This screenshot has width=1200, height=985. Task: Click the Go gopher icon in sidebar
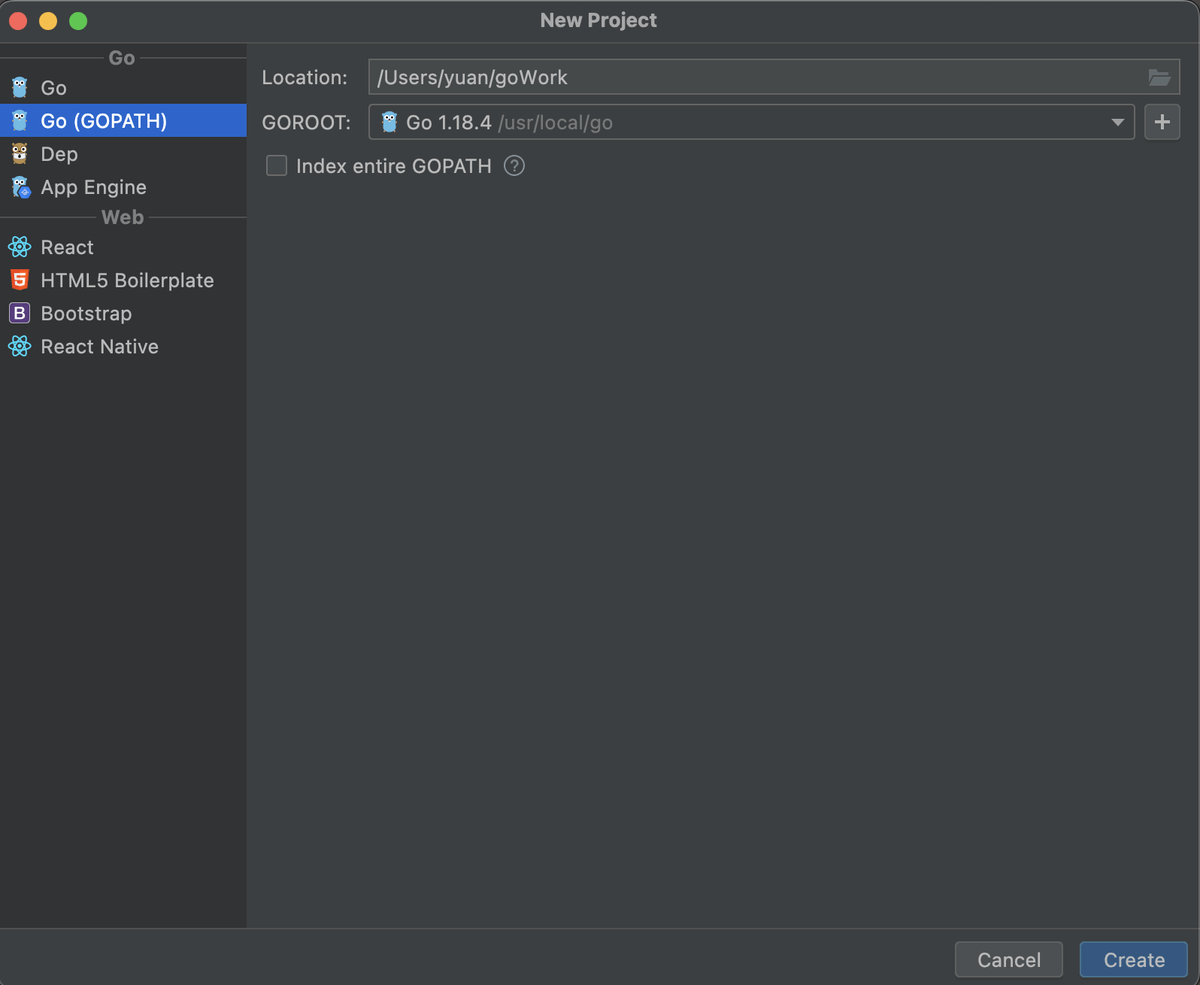click(20, 88)
